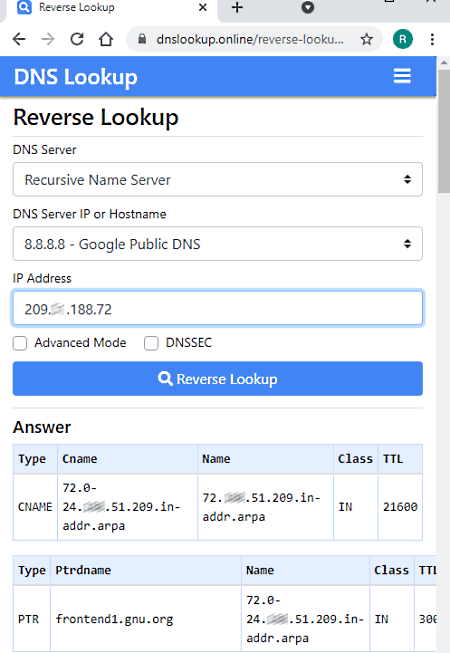Open a new browser tab
This screenshot has width=450, height=653.
point(237,7)
